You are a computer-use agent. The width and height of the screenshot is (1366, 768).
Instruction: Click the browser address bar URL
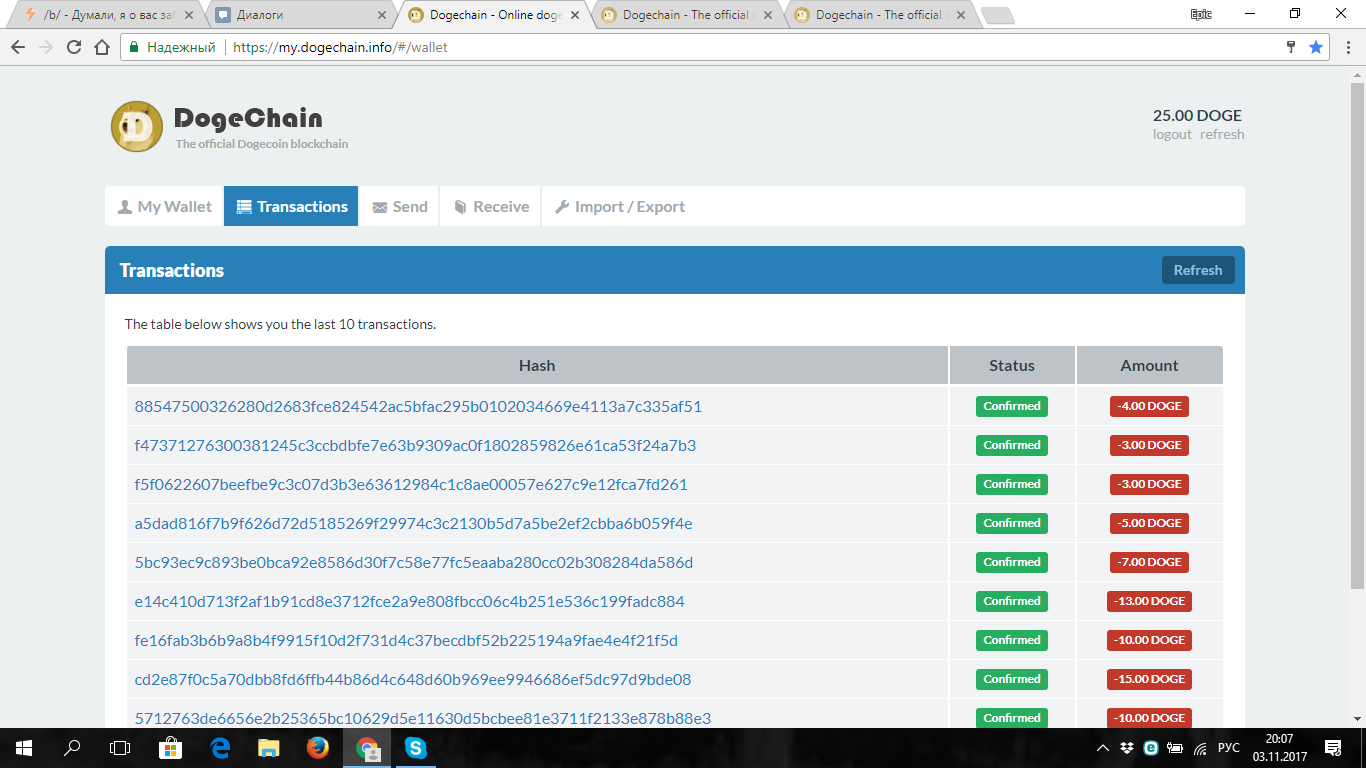[340, 47]
